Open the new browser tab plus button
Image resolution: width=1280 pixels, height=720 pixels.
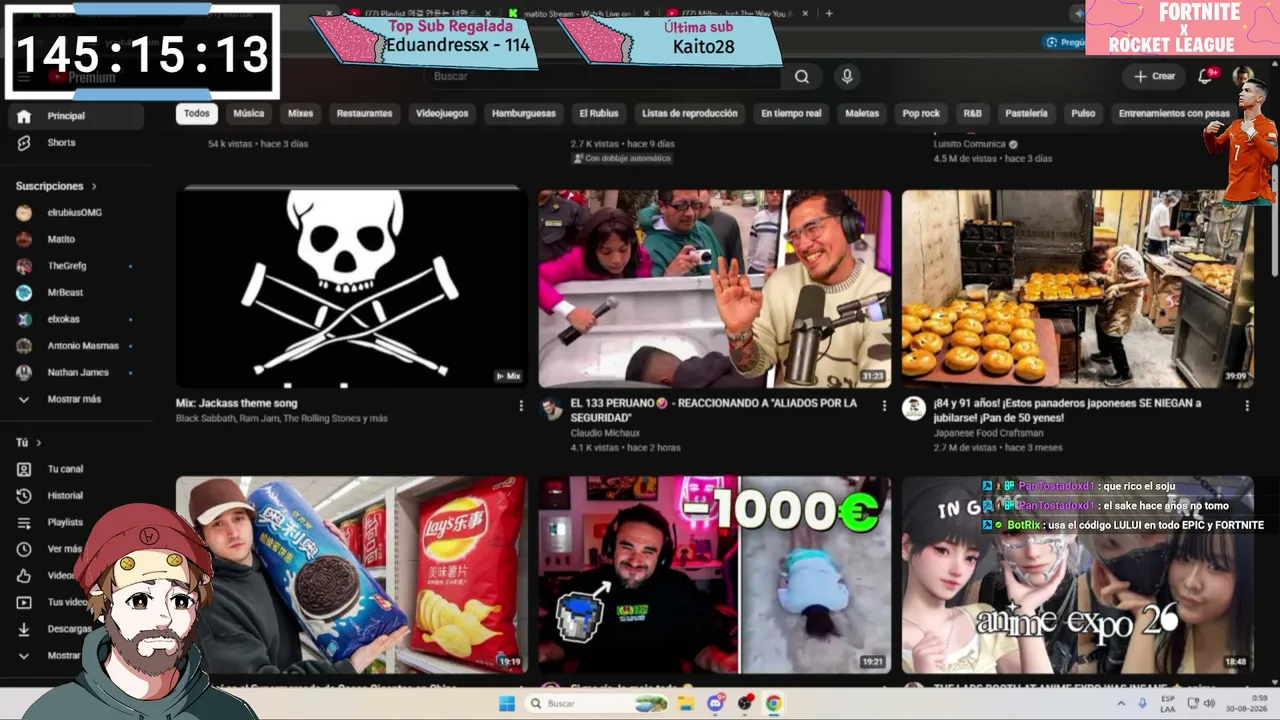tap(829, 14)
